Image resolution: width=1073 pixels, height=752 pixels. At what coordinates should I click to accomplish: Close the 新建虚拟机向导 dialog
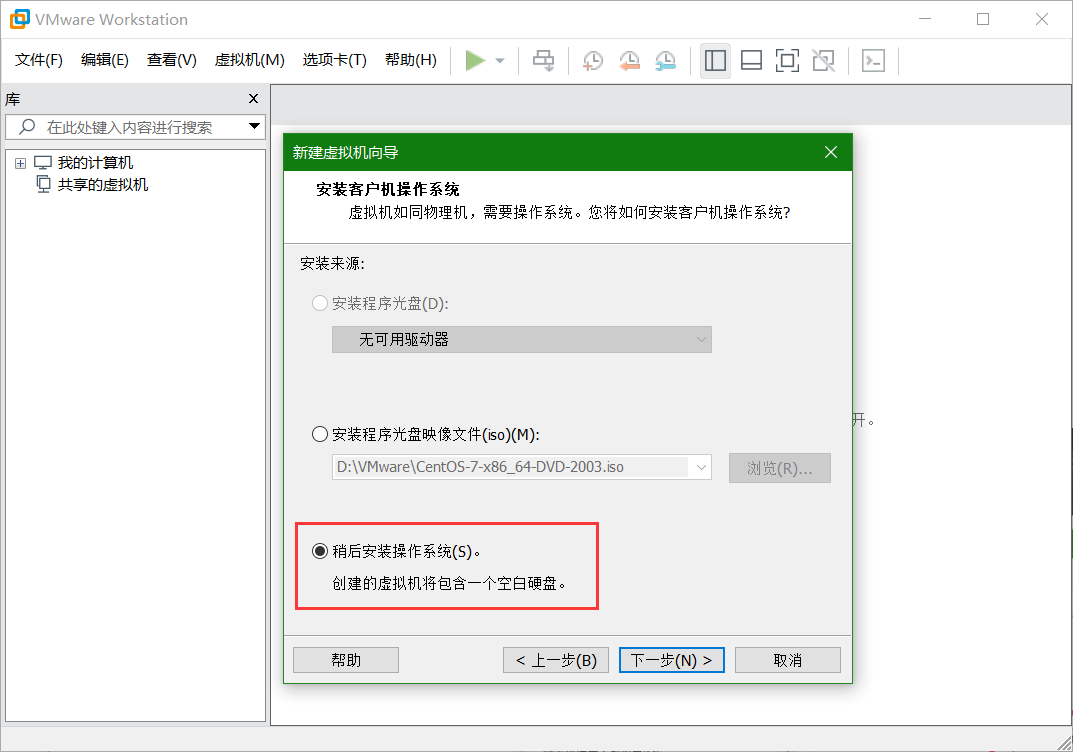point(831,152)
